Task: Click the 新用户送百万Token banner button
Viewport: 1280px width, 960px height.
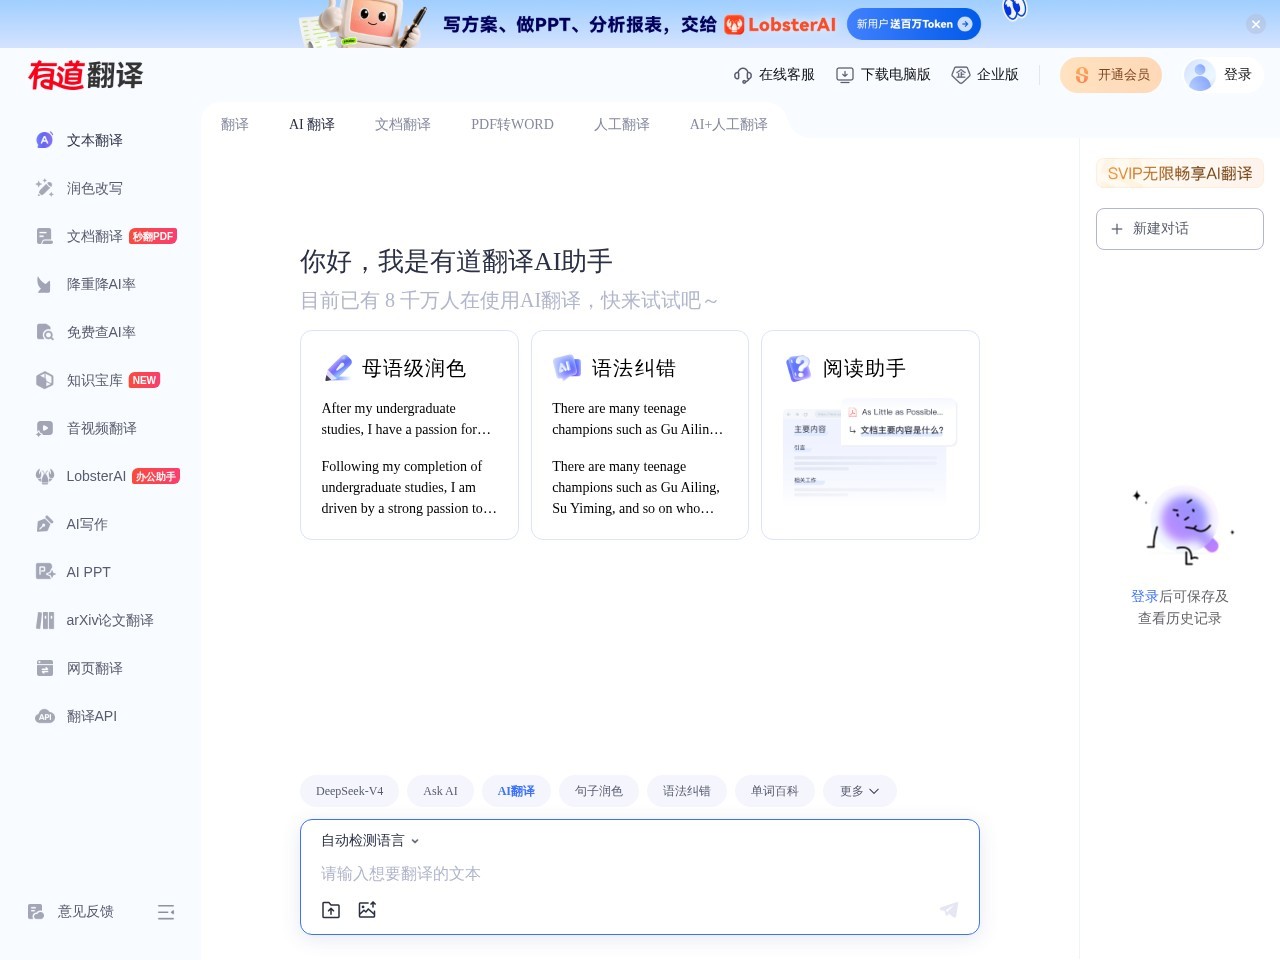Action: pos(914,24)
